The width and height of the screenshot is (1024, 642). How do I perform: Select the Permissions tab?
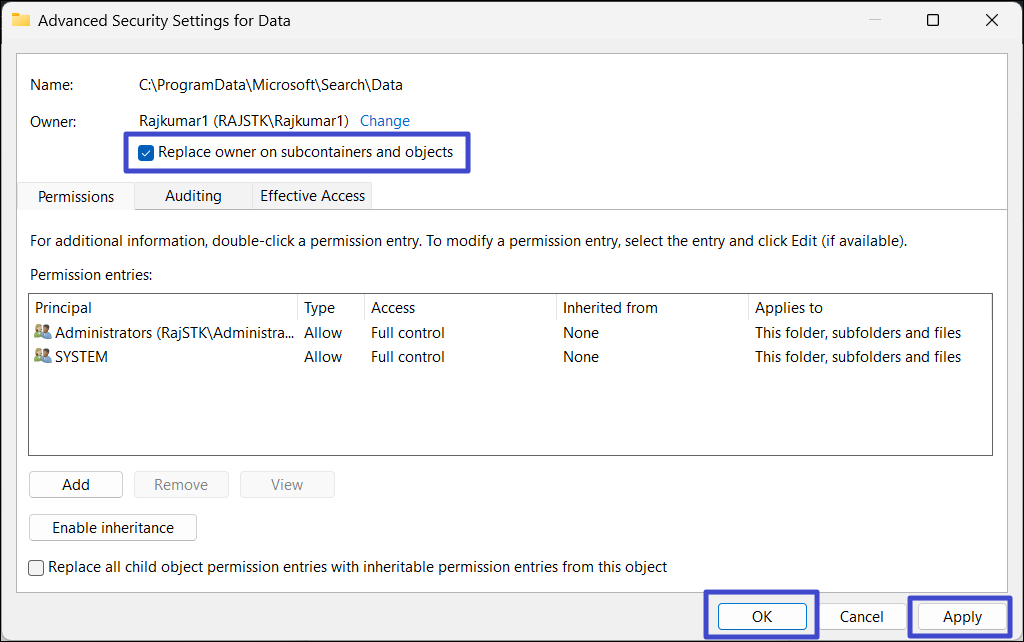[76, 197]
